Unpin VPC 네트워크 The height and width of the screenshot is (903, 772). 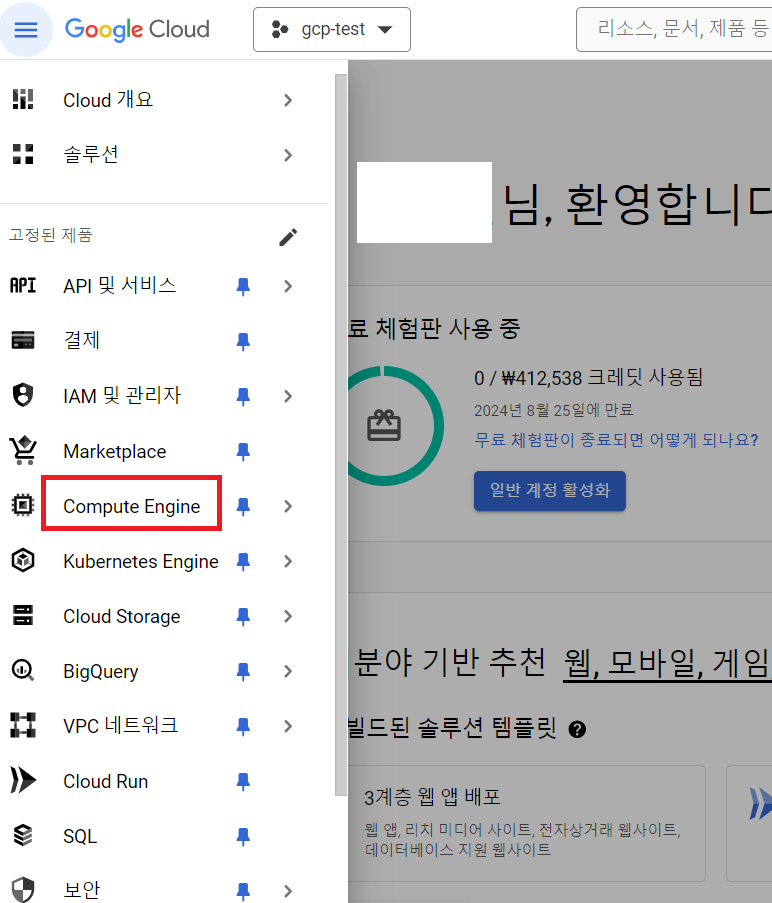pos(243,727)
